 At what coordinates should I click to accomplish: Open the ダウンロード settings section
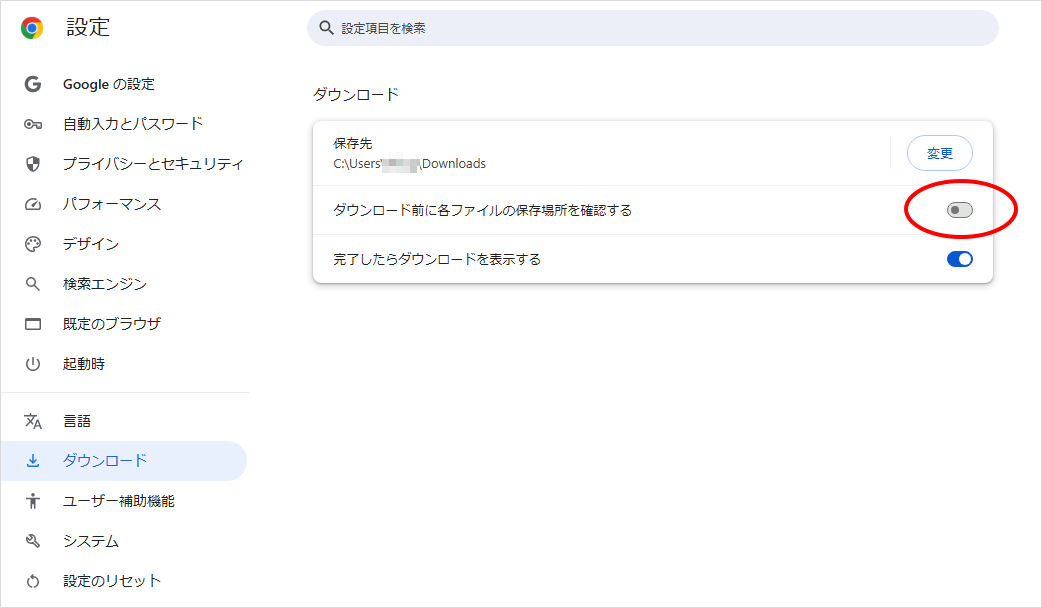tap(105, 461)
